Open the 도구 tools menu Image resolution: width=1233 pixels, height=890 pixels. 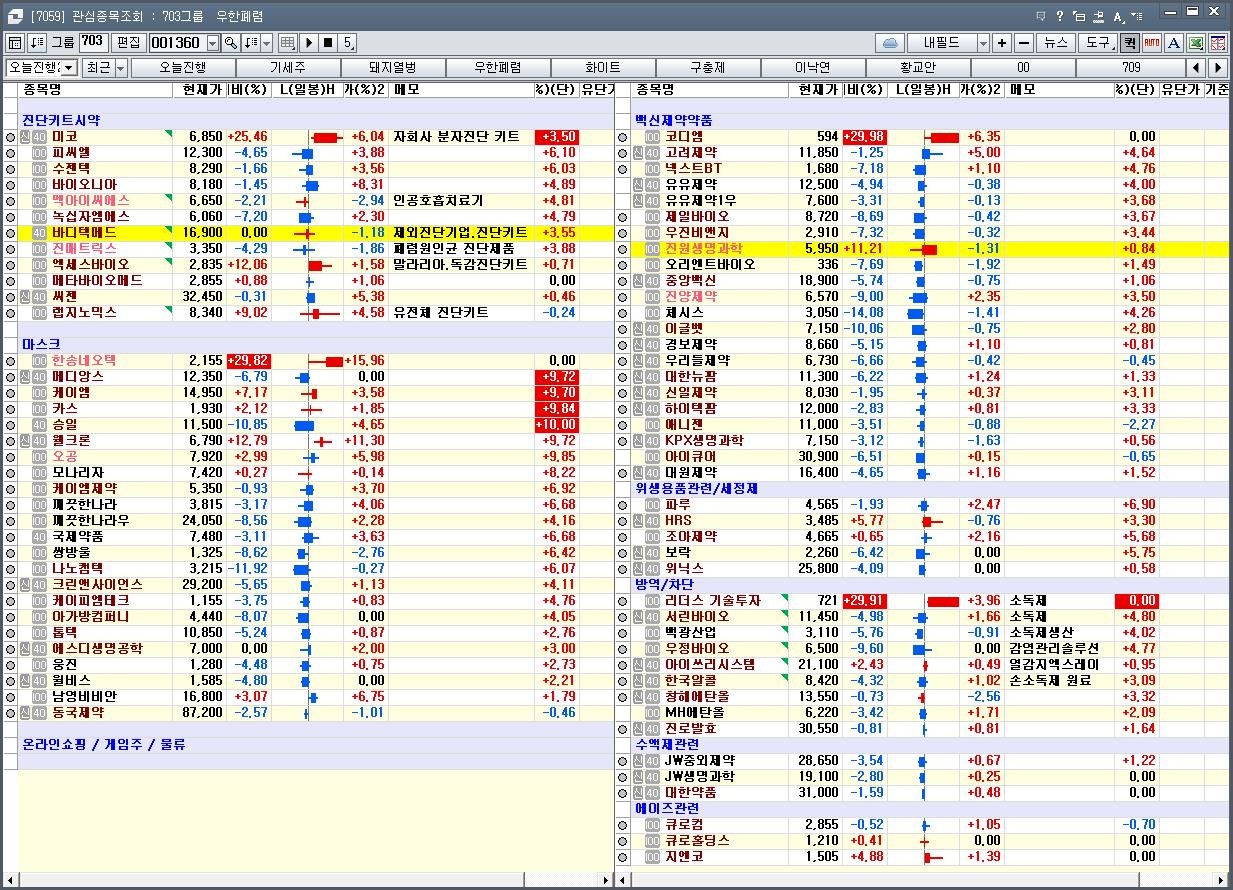[1098, 43]
